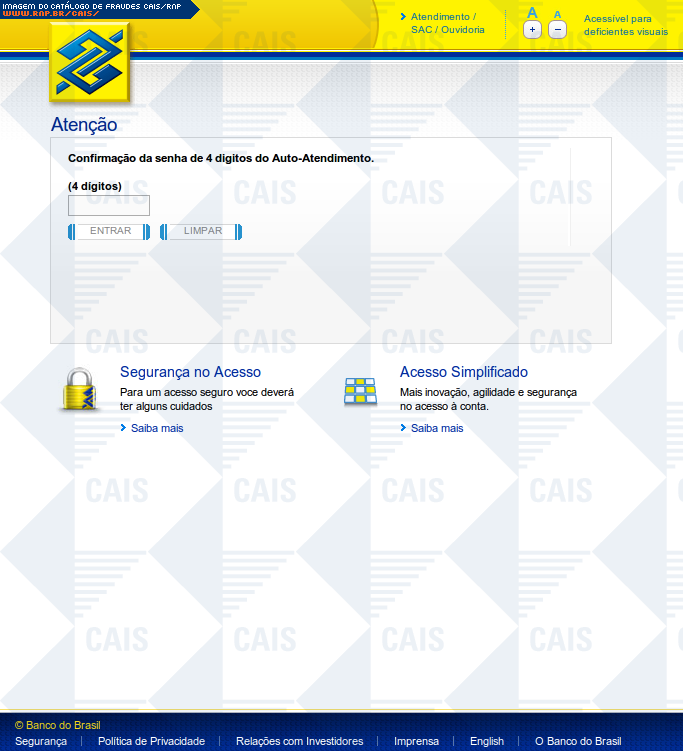Switch site to English in footer

487,741
